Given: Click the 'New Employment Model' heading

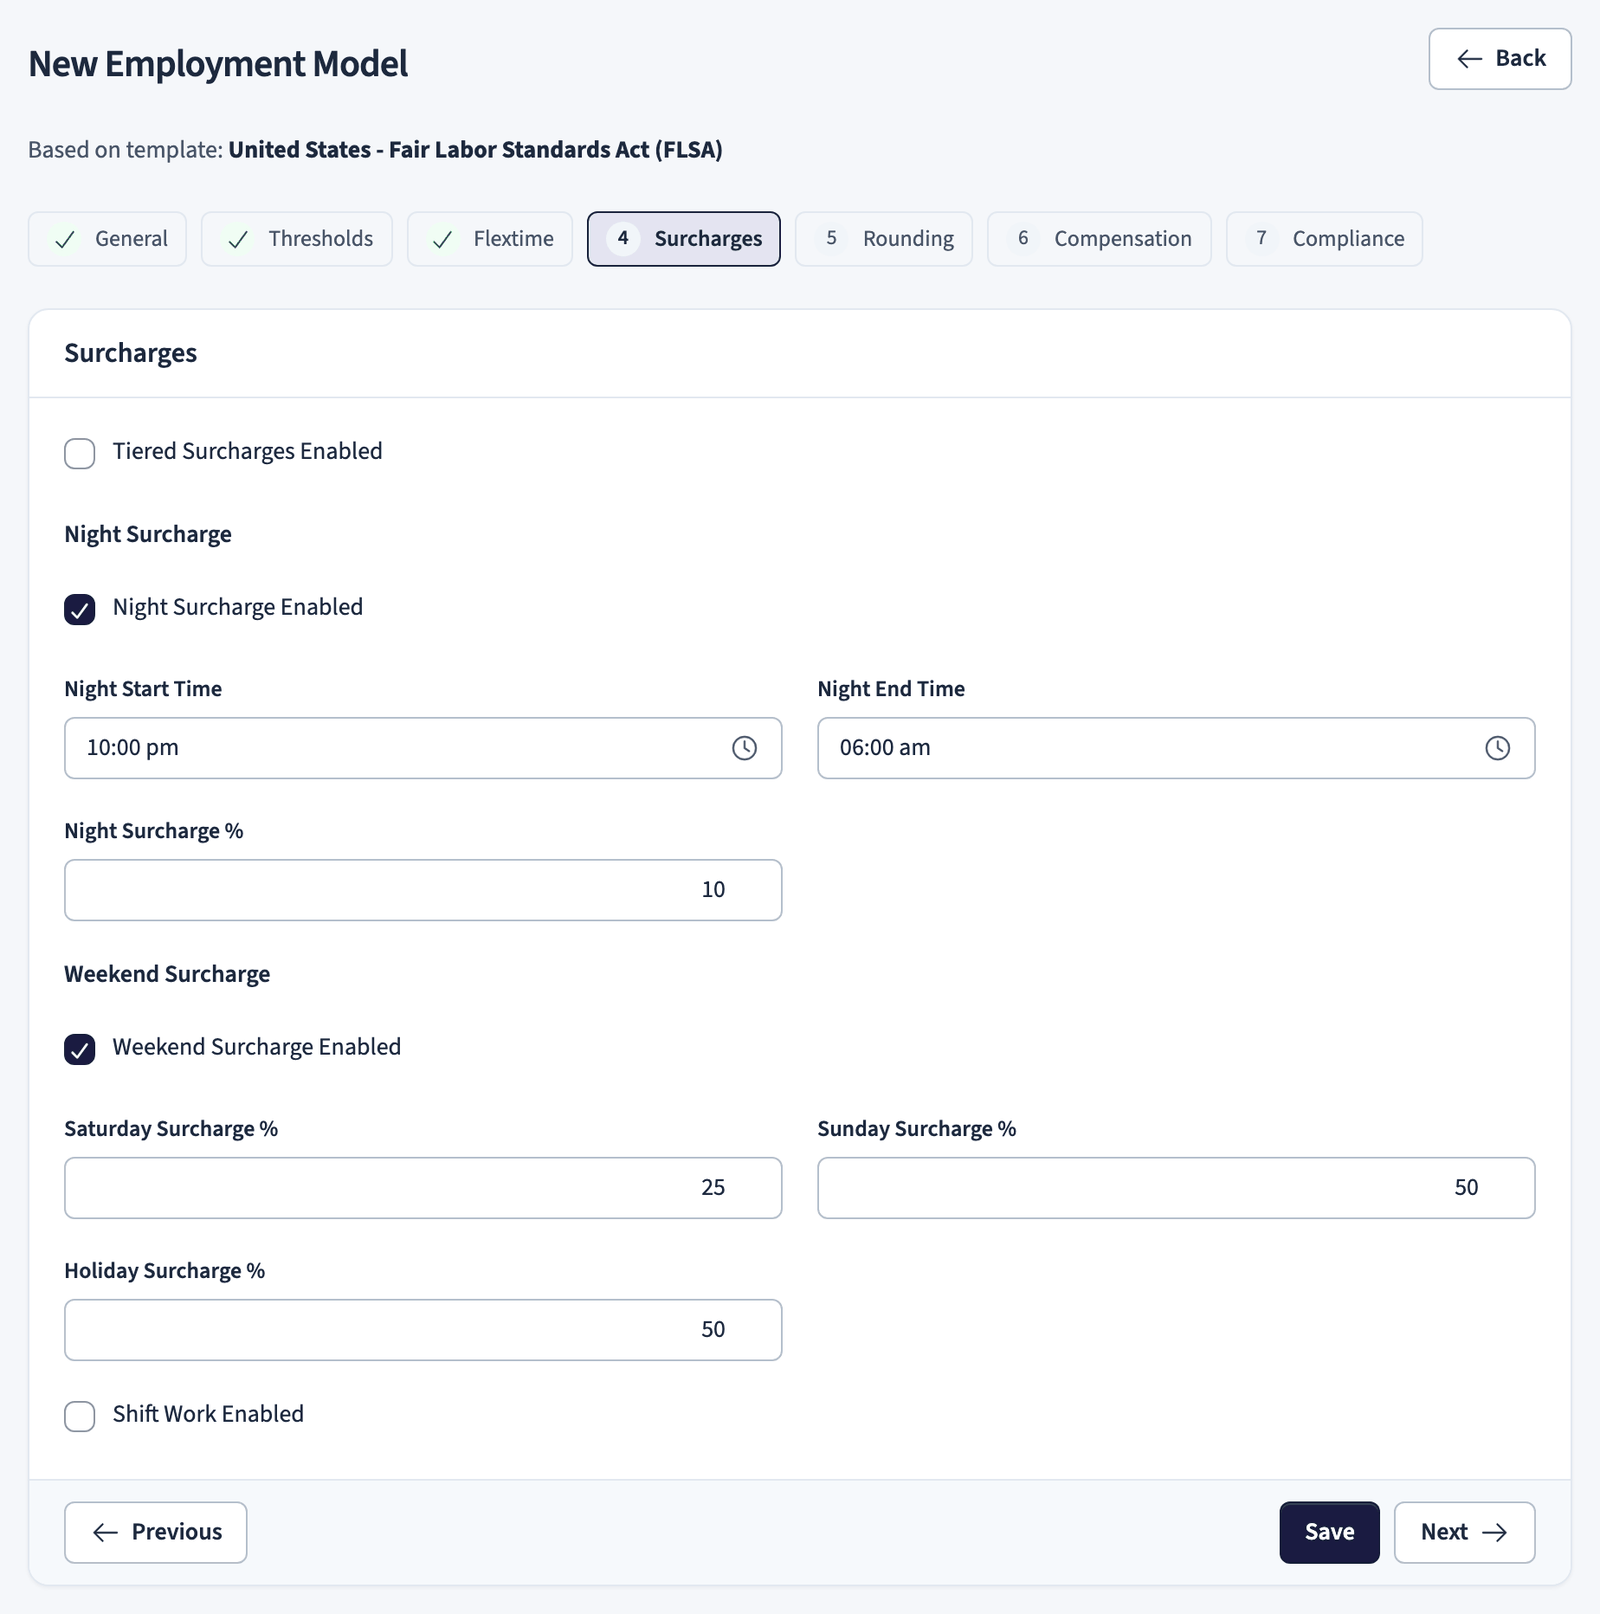Looking at the screenshot, I should click(218, 64).
